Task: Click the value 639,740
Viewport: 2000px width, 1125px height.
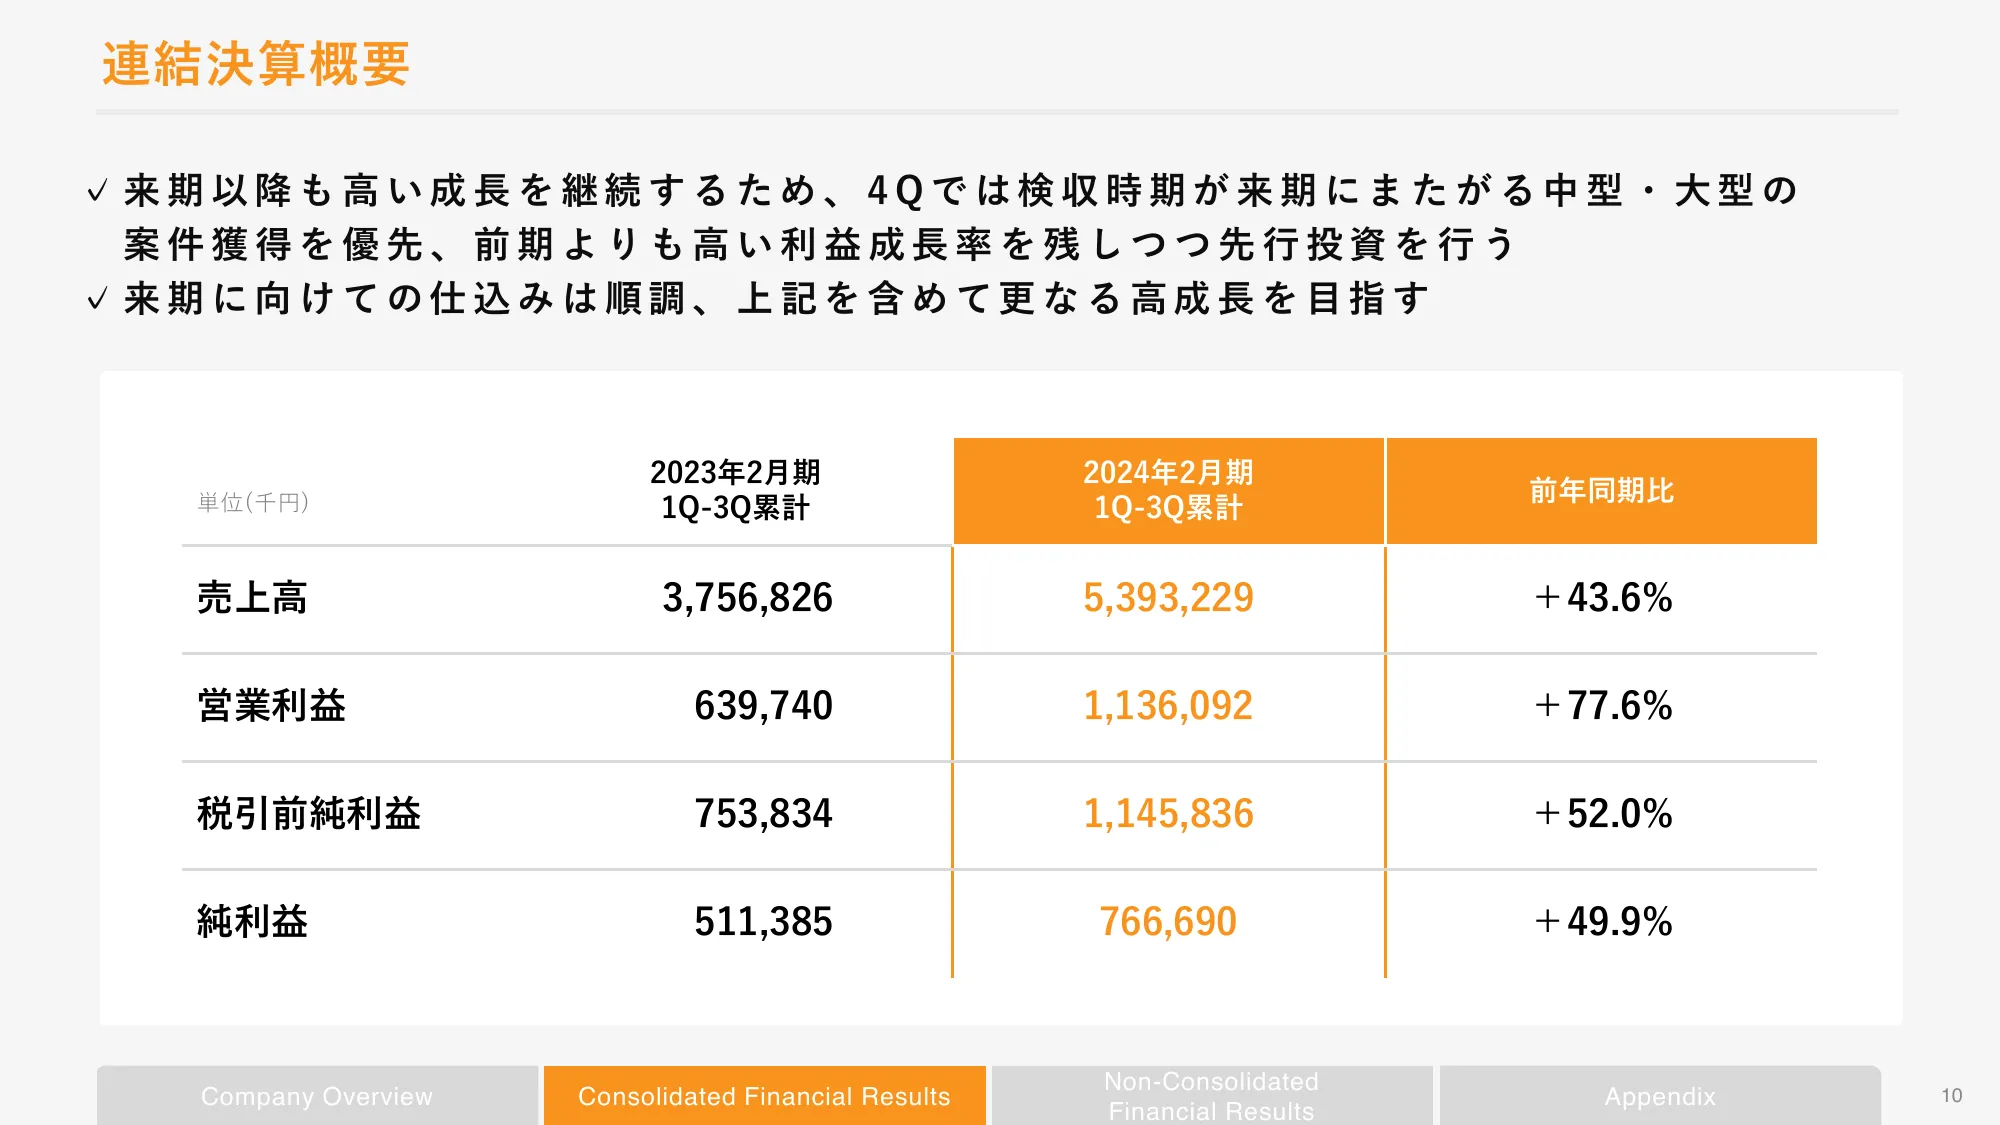Action: click(x=763, y=706)
